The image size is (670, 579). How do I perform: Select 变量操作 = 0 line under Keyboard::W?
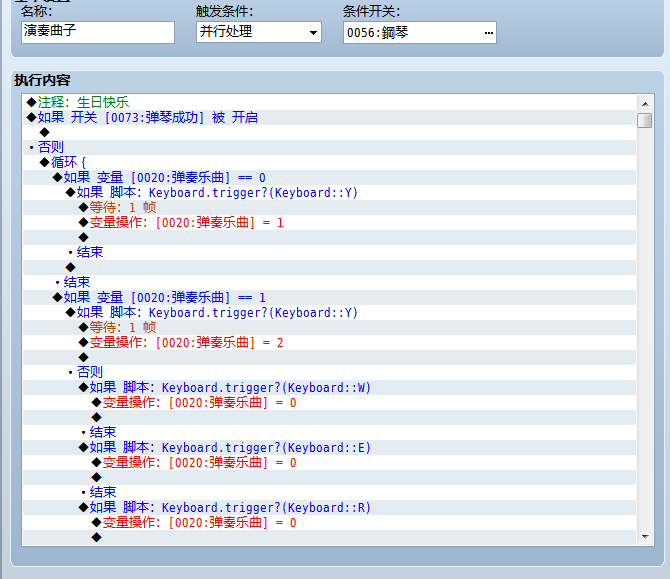tap(329, 403)
